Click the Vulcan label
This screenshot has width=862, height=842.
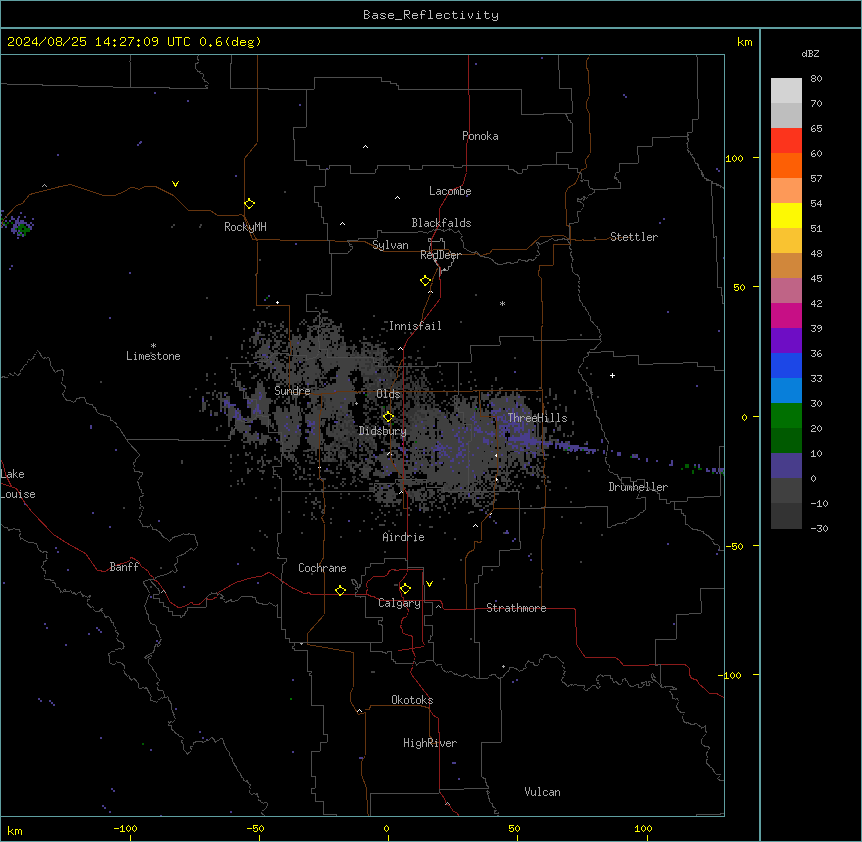(x=542, y=792)
